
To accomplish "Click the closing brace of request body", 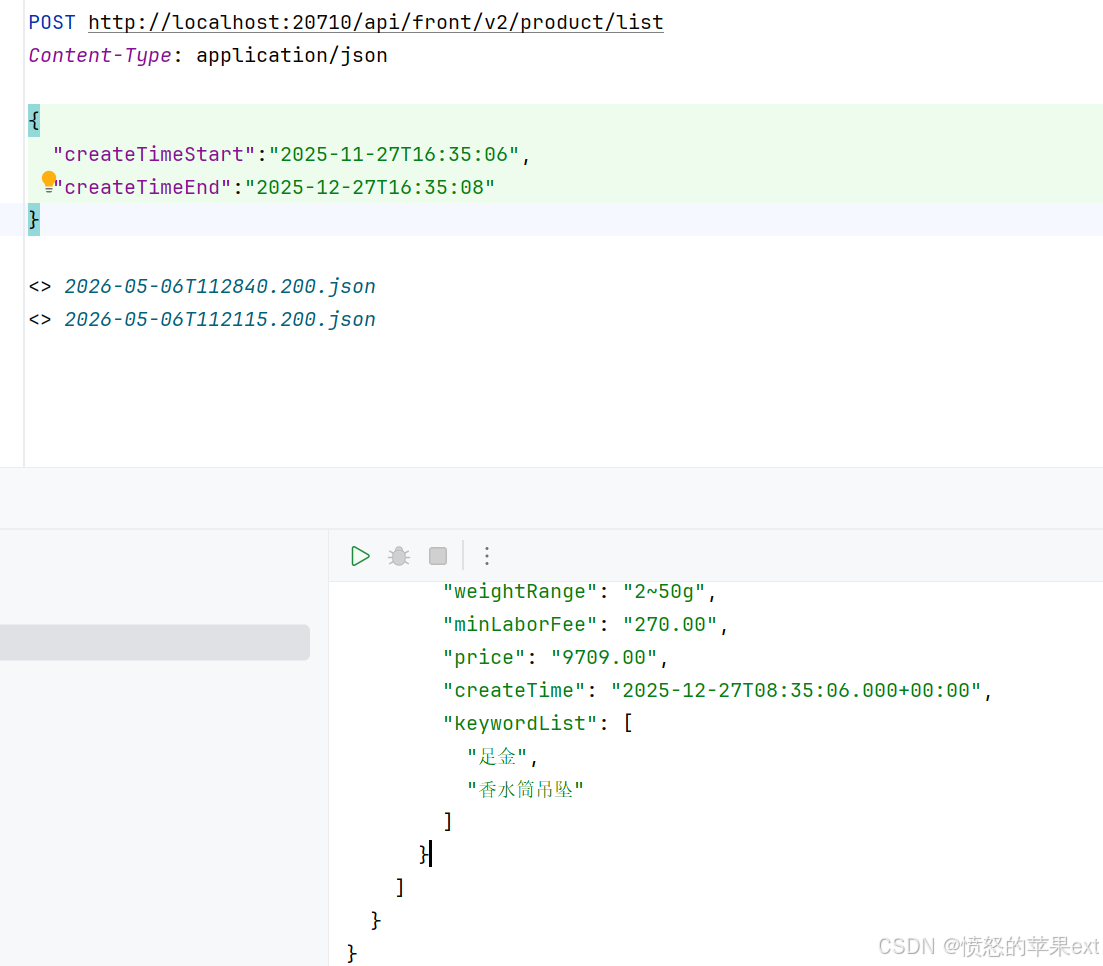I will pyautogui.click(x=34, y=220).
